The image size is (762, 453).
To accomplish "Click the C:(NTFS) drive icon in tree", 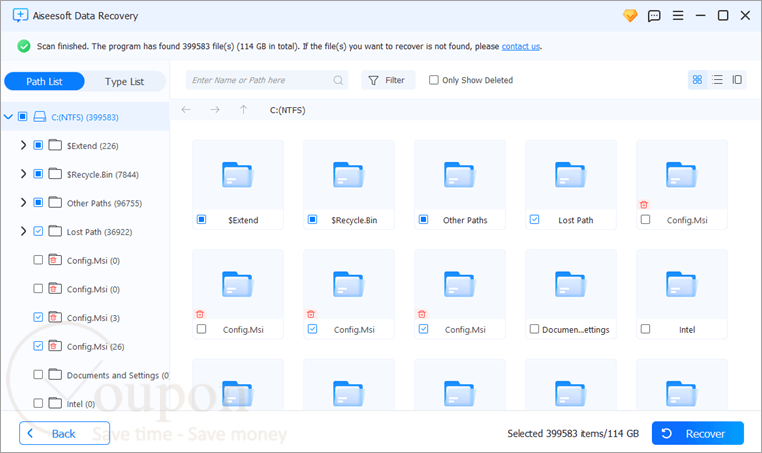I will pyautogui.click(x=40, y=117).
